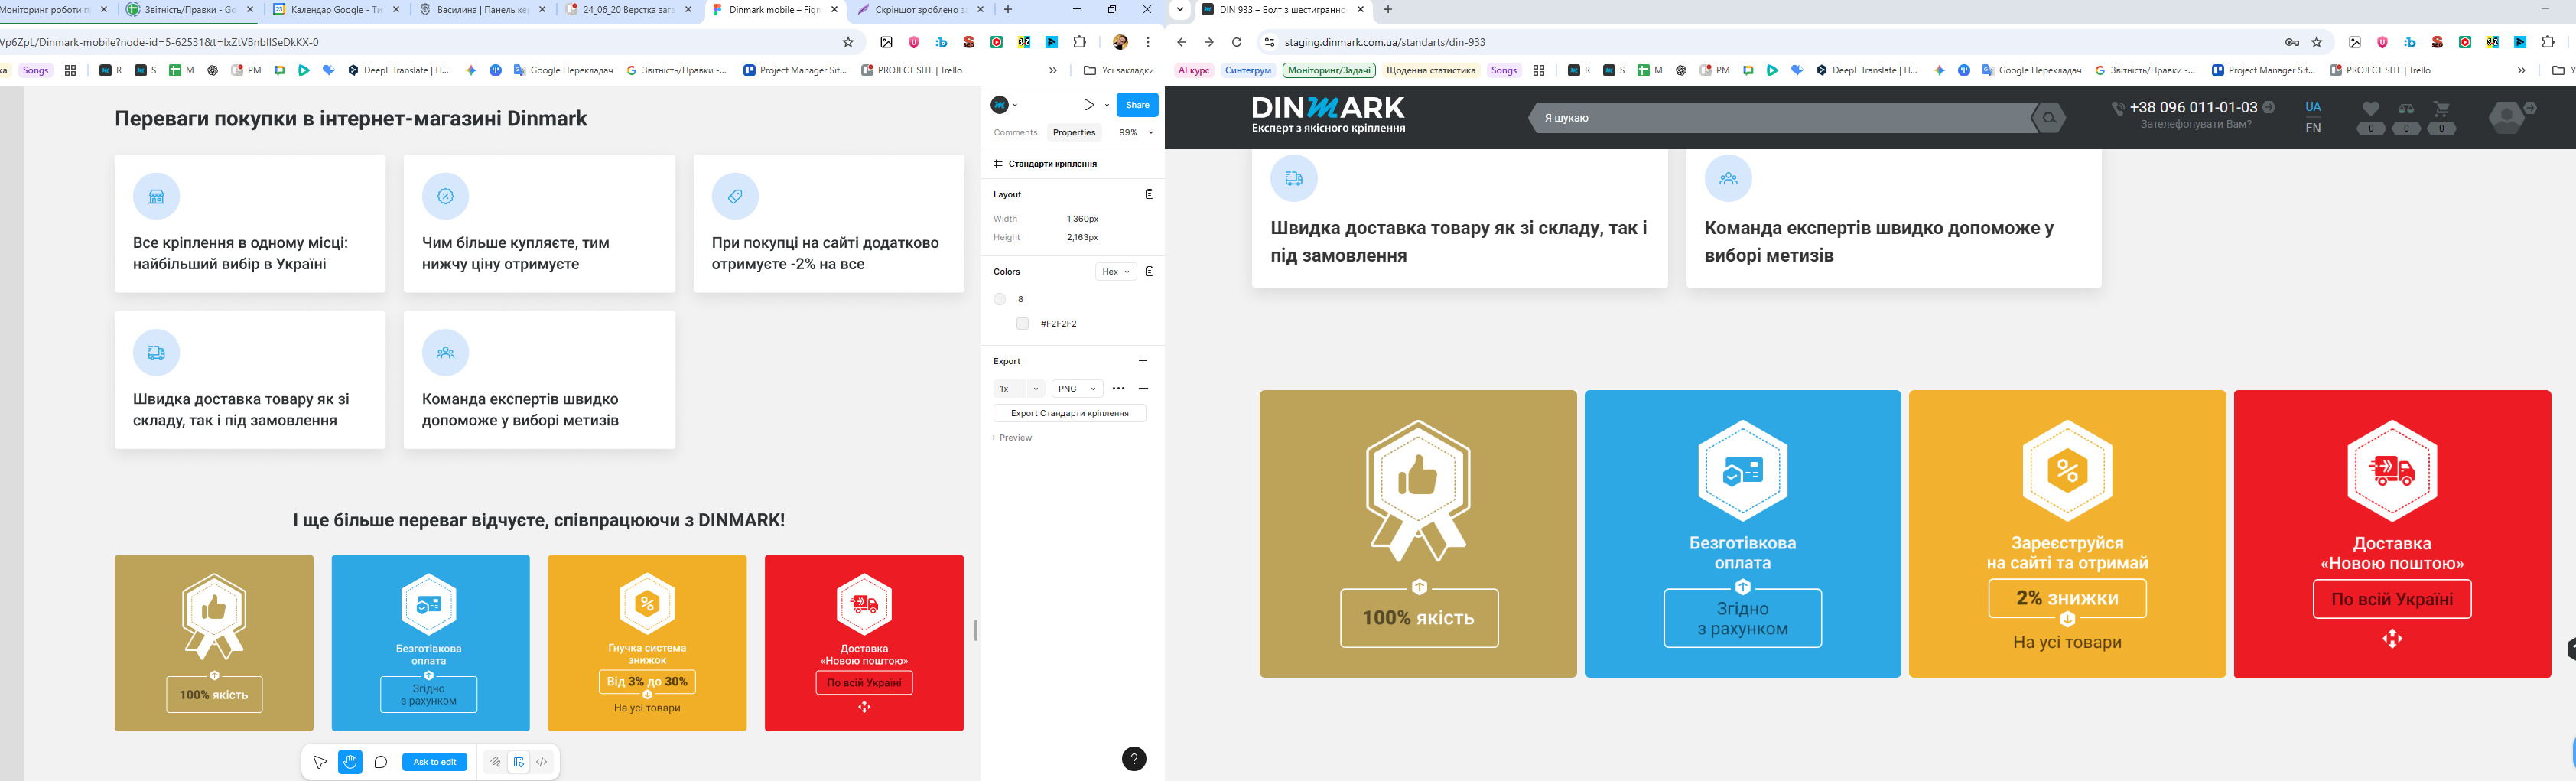The width and height of the screenshot is (2576, 781).
Task: Open the Щоденна статистика bookmark
Action: click(1431, 71)
